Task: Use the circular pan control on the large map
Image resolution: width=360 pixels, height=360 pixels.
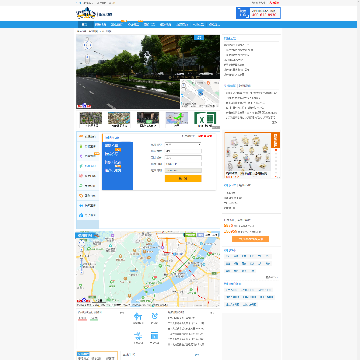Action: click(82, 244)
